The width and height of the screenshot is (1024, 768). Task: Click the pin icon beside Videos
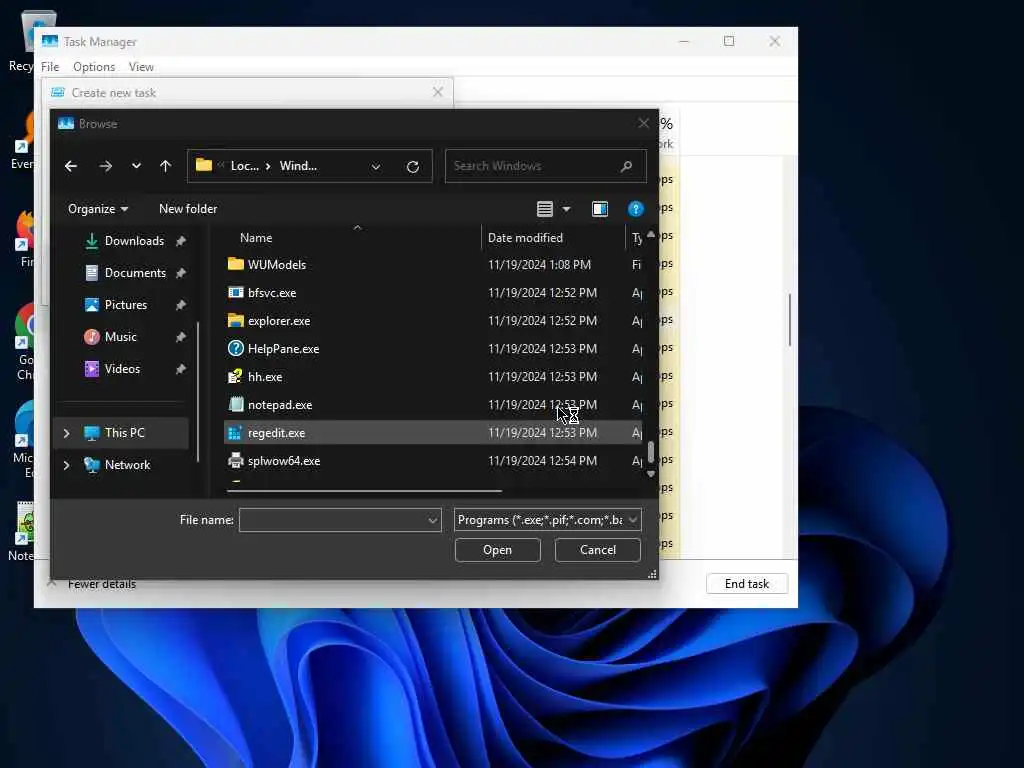pos(181,369)
